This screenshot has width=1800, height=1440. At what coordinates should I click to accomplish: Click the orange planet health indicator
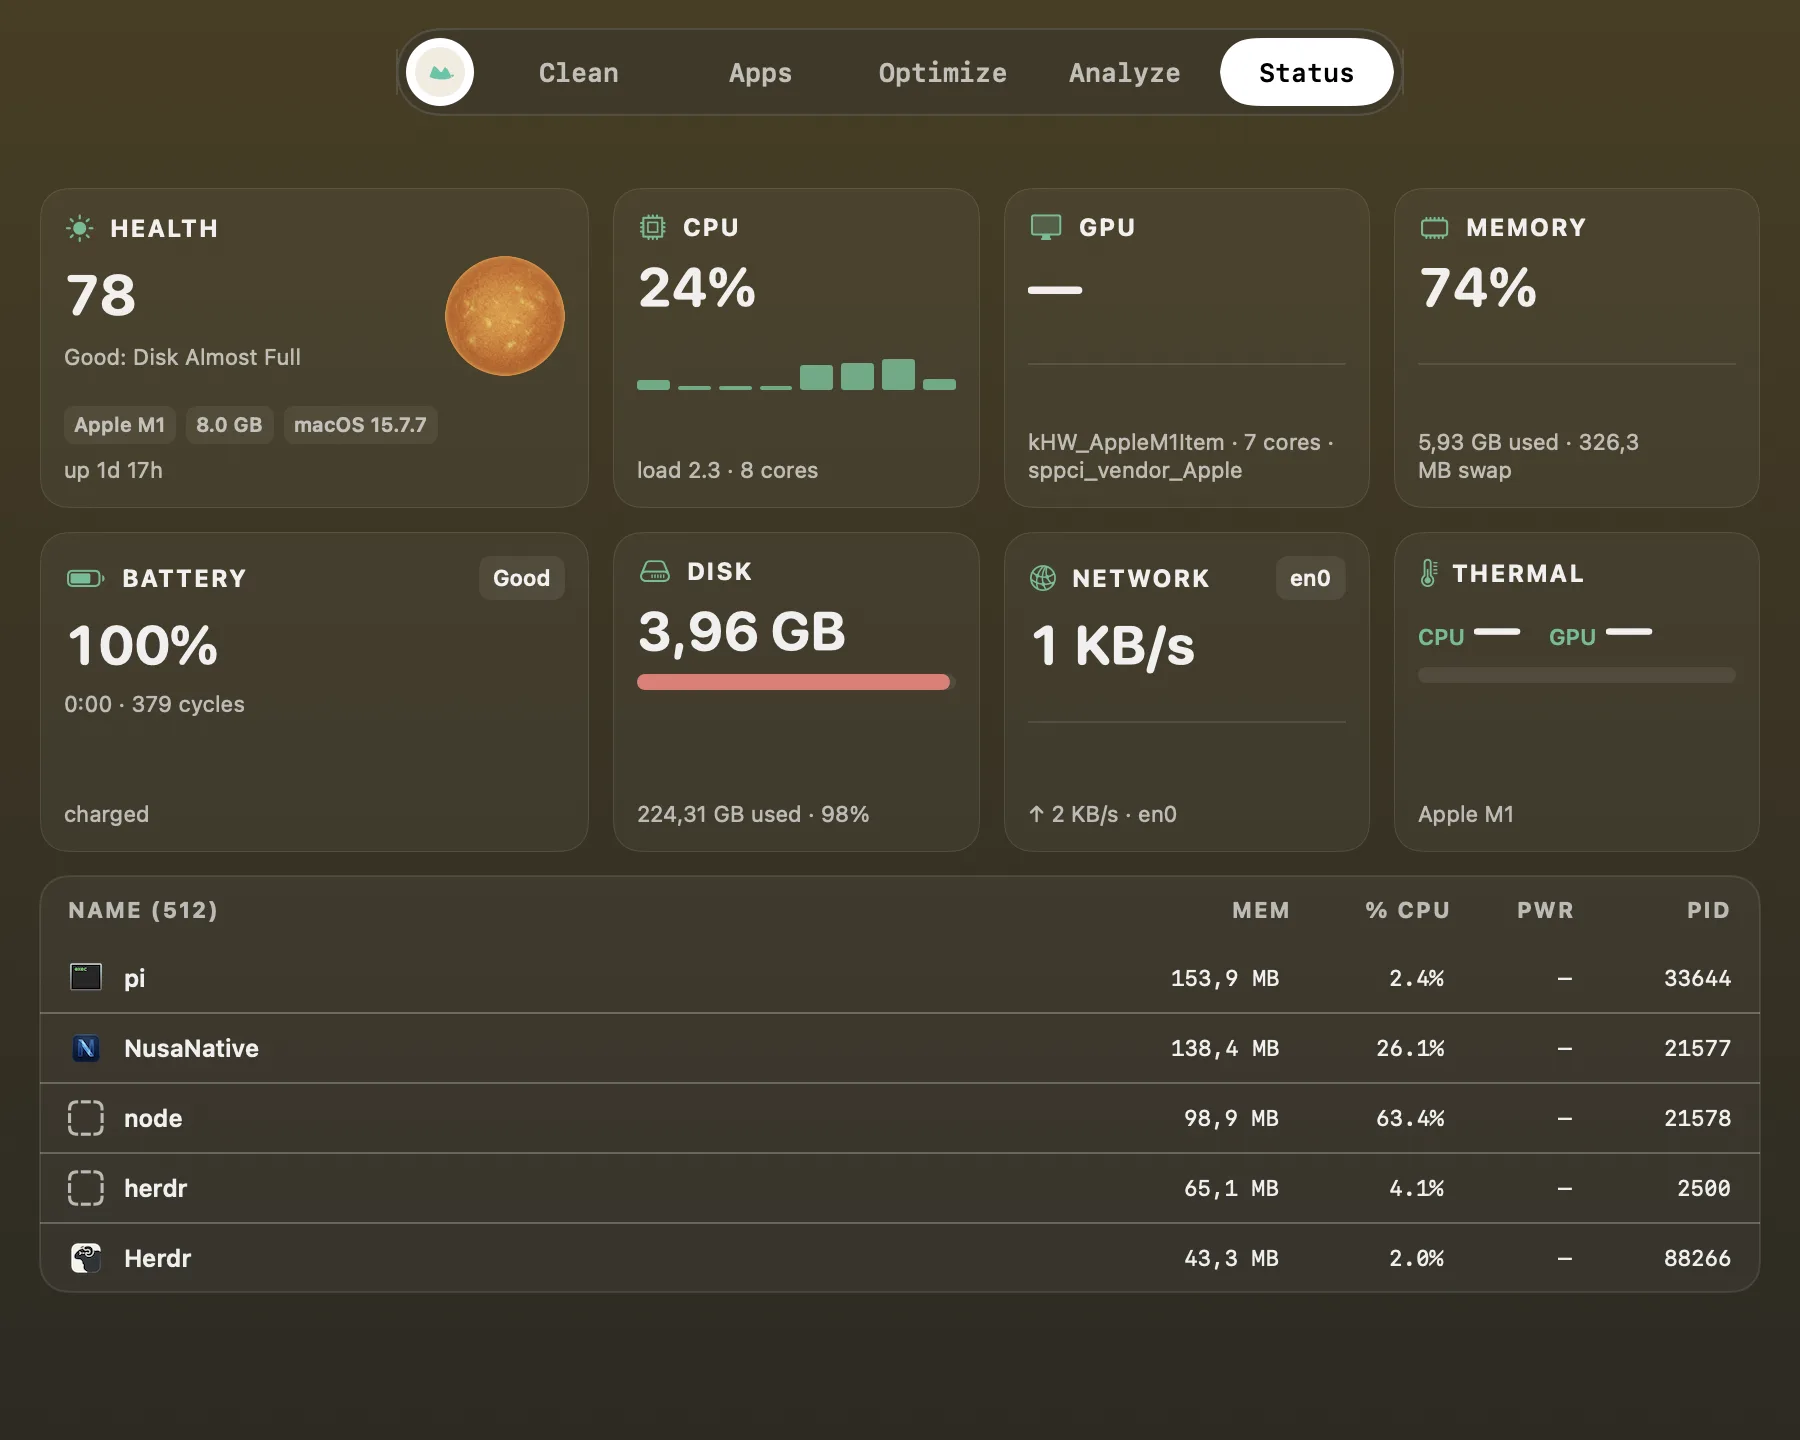click(x=505, y=316)
